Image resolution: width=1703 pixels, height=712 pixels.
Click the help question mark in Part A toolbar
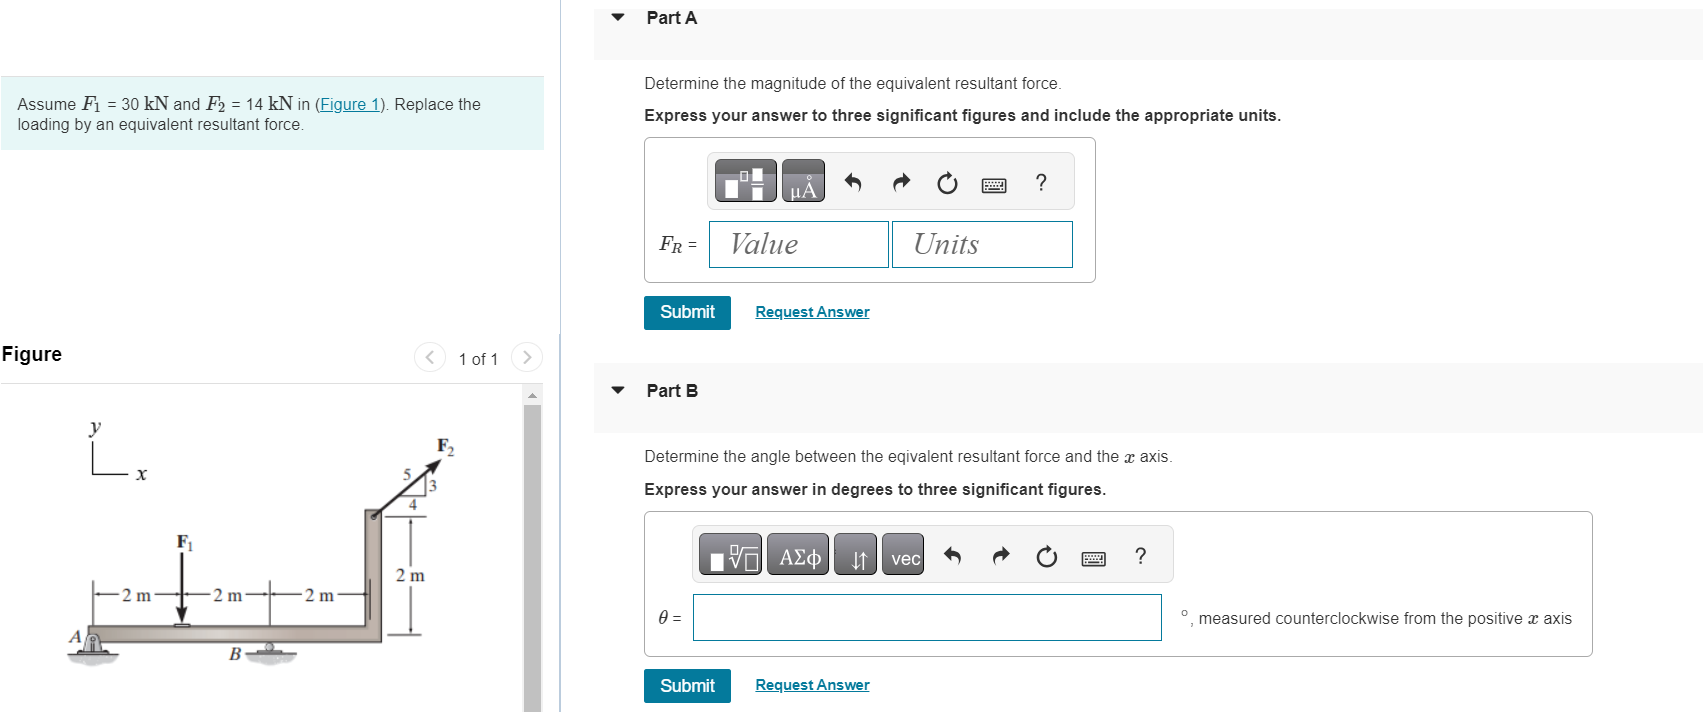(x=1040, y=183)
